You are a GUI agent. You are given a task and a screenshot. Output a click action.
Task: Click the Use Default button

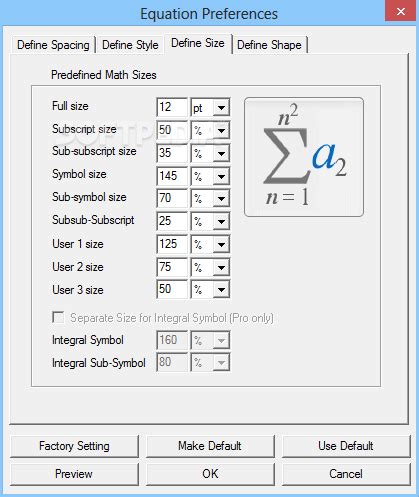(346, 446)
